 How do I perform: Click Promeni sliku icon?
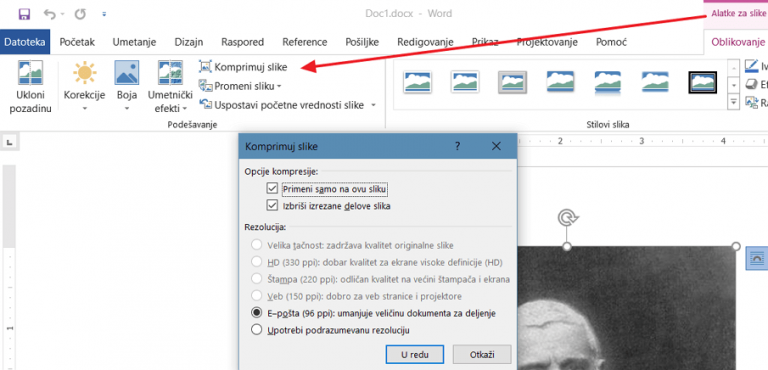pos(205,86)
